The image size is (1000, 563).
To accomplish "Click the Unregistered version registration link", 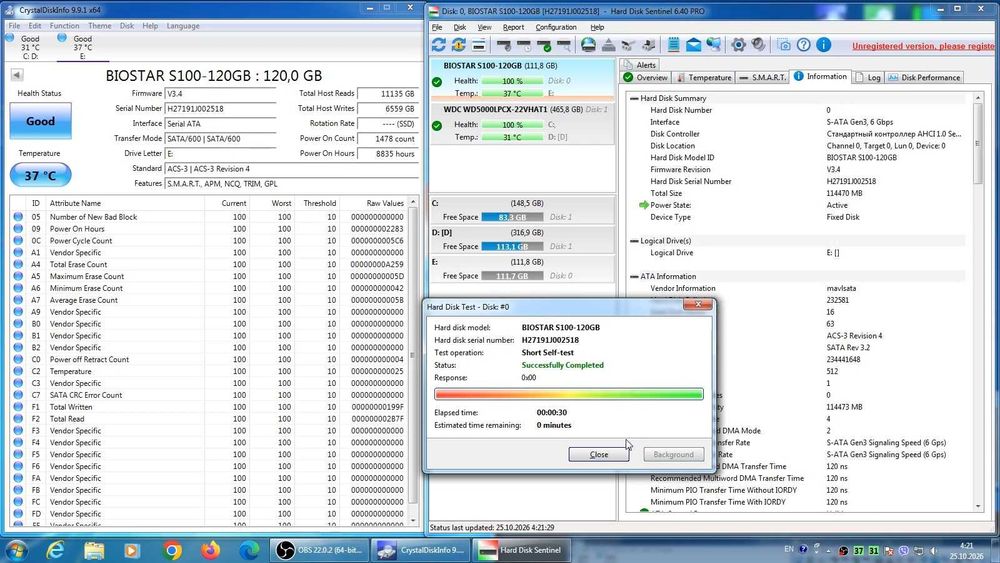I will pos(923,46).
